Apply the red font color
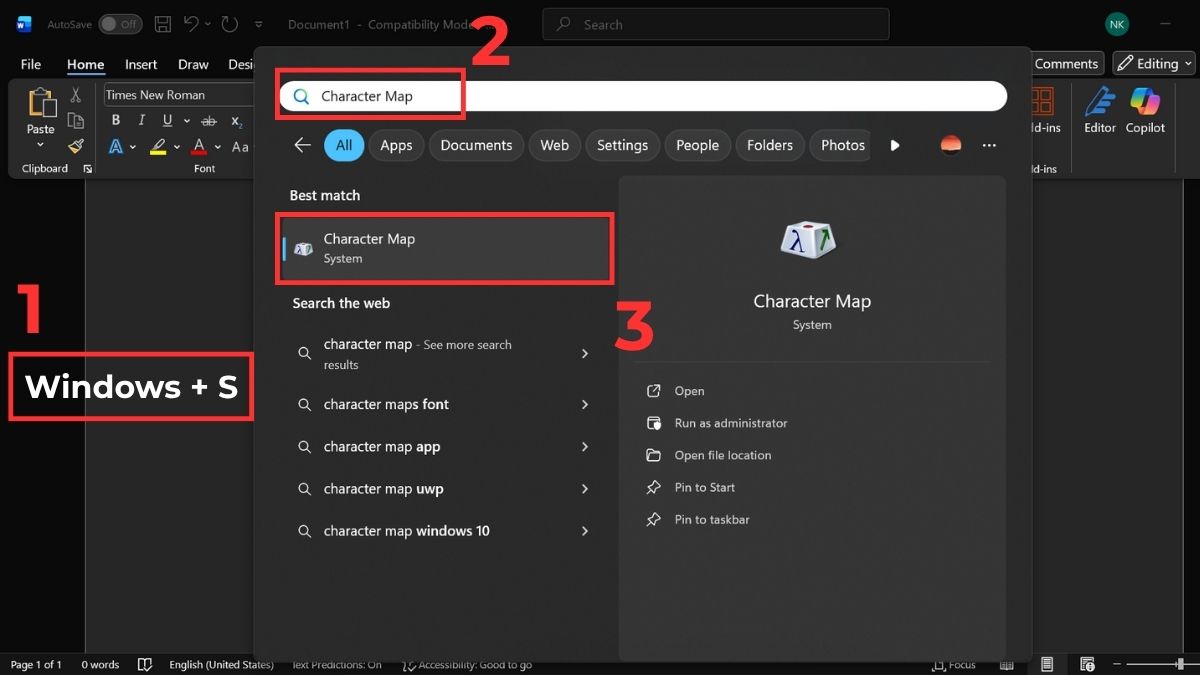The height and width of the screenshot is (675, 1200). point(199,147)
